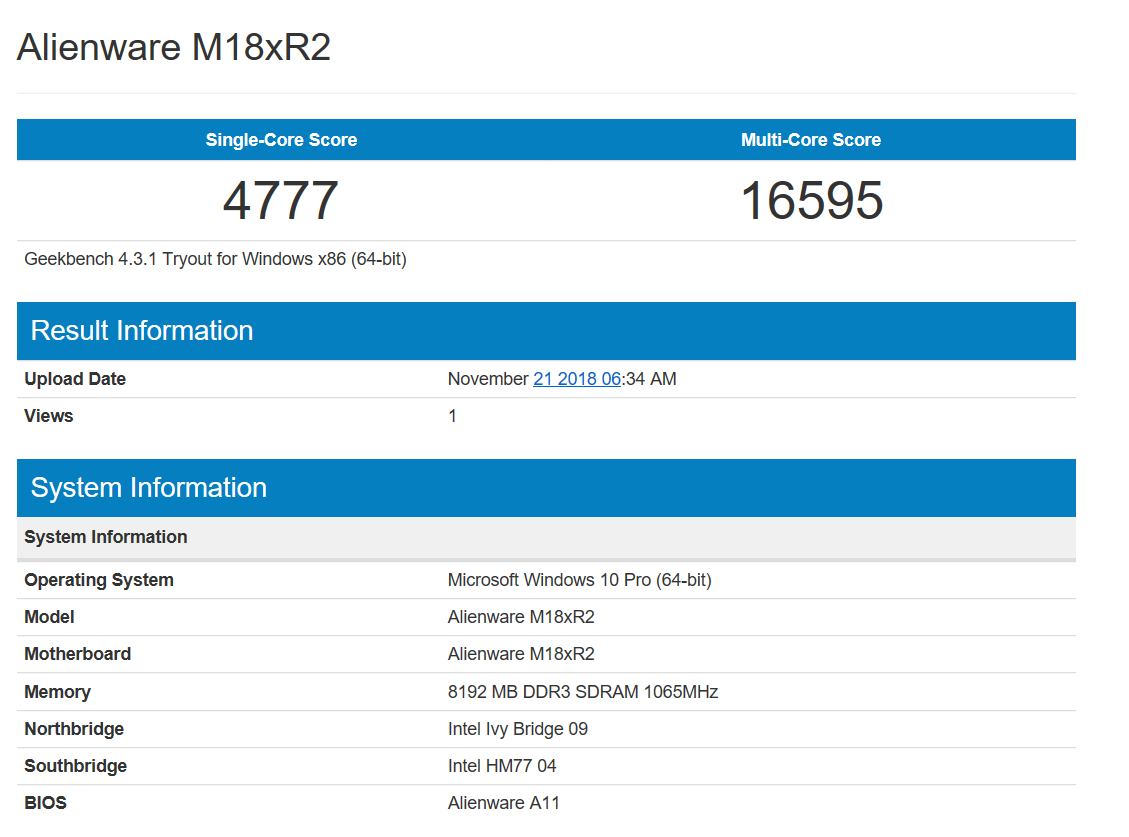Screen dimensions: 1129x837
Task: Click the Views row label
Action: tap(49, 416)
